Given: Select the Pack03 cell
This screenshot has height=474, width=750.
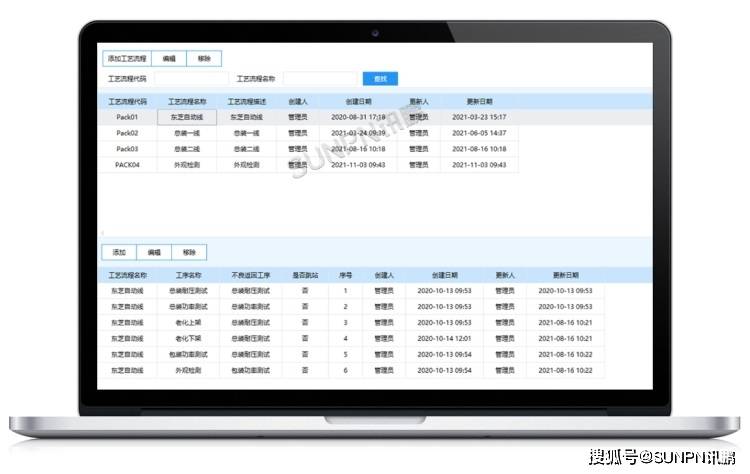Looking at the screenshot, I should click(127, 149).
